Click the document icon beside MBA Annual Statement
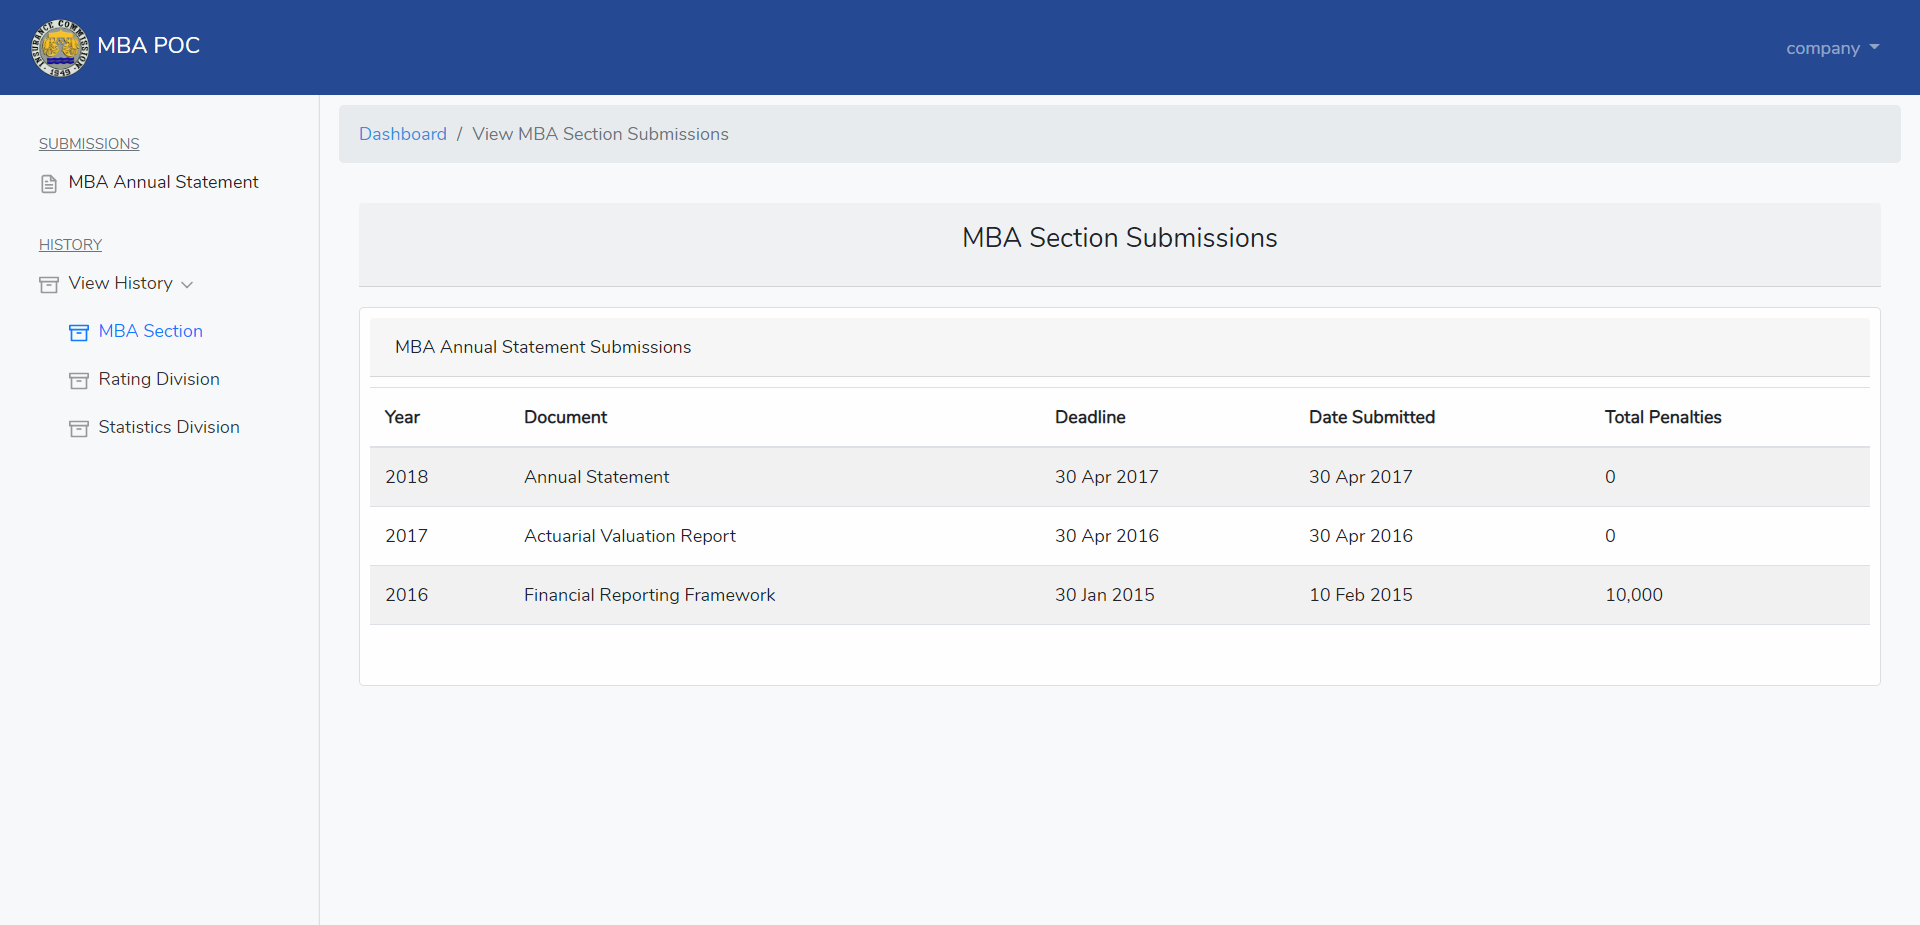Viewport: 1920px width, 925px height. click(x=49, y=184)
